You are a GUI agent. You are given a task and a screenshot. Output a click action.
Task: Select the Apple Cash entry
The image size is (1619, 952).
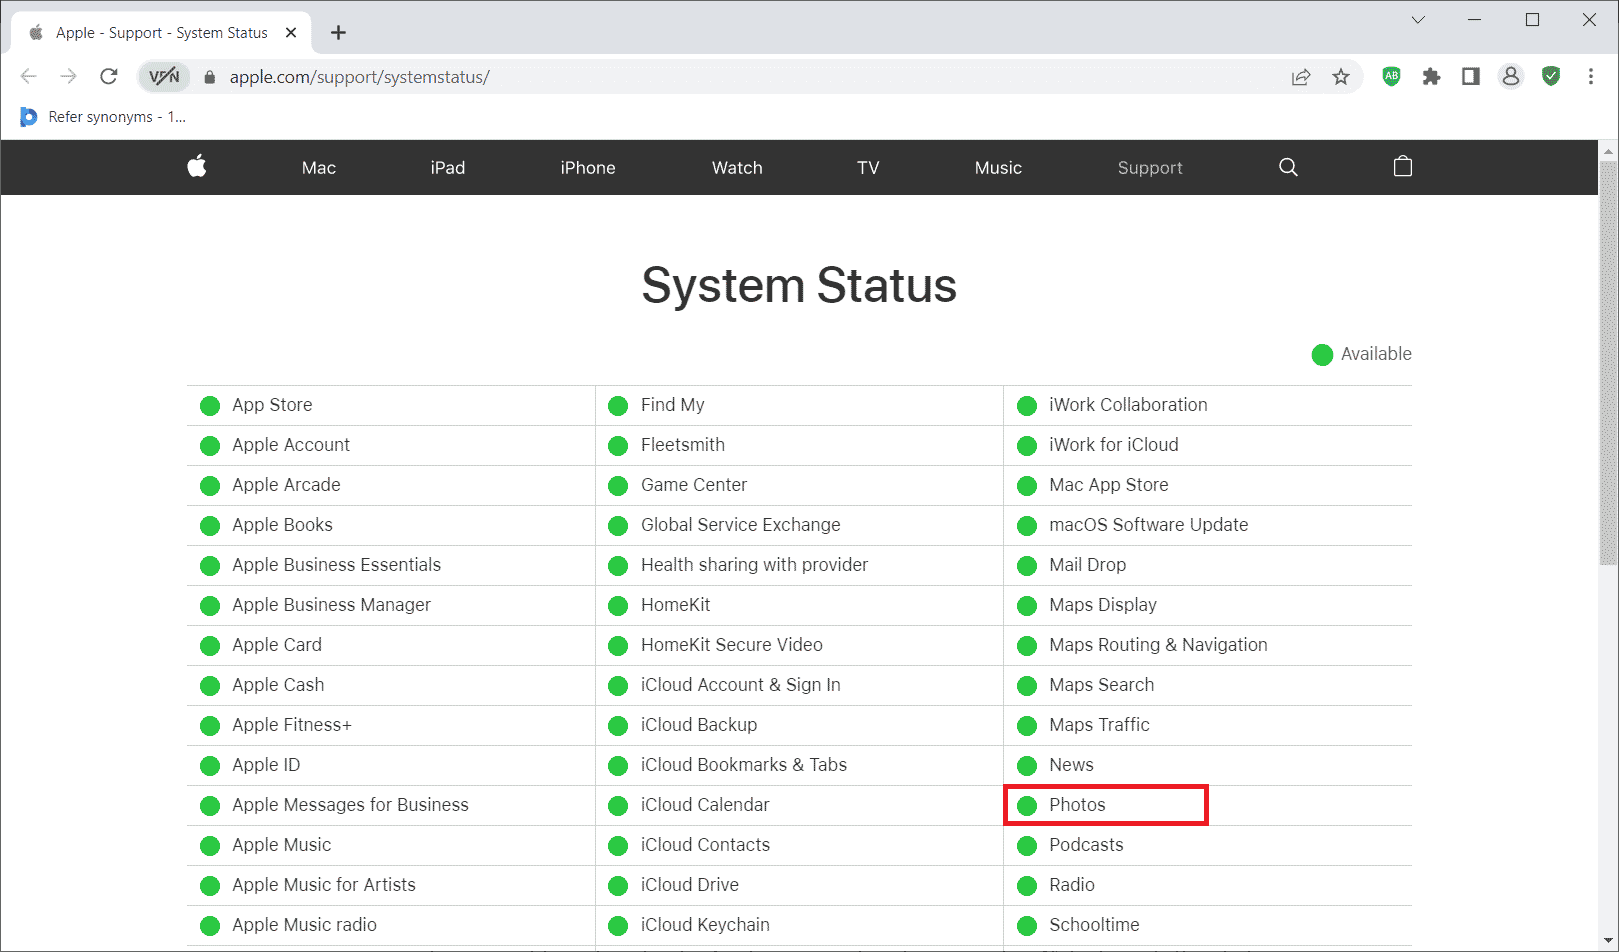(x=278, y=685)
